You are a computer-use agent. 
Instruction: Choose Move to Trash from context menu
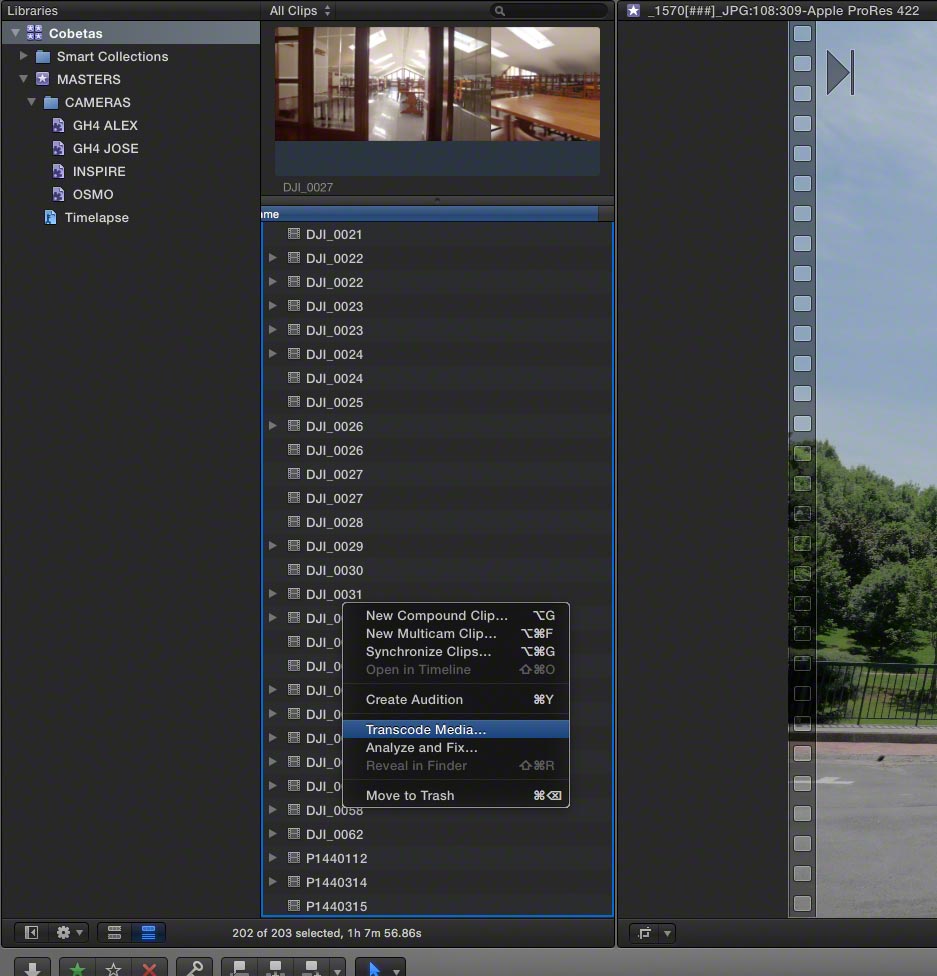tap(456, 795)
